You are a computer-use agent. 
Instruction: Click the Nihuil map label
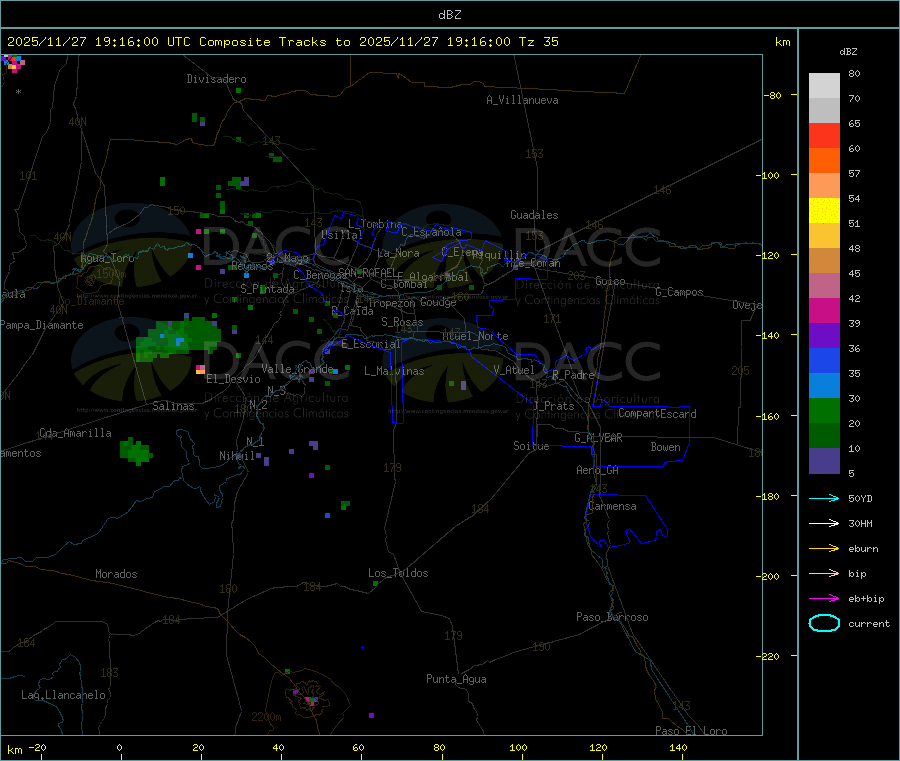pos(236,456)
